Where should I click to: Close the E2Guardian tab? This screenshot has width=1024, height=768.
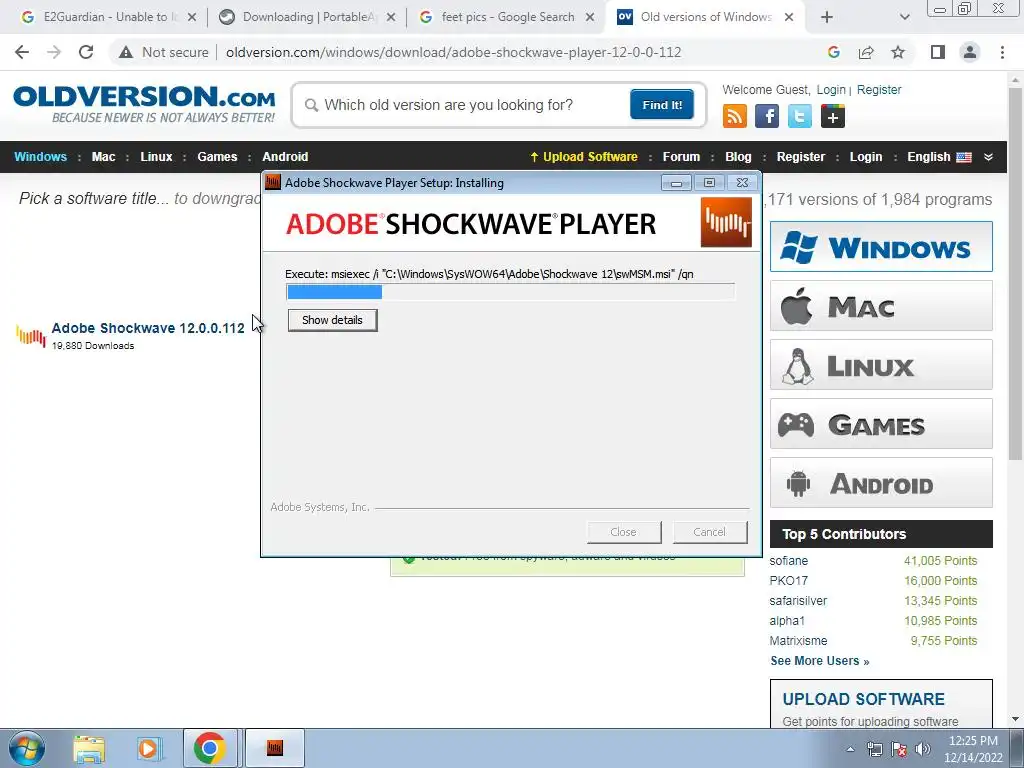192,18
